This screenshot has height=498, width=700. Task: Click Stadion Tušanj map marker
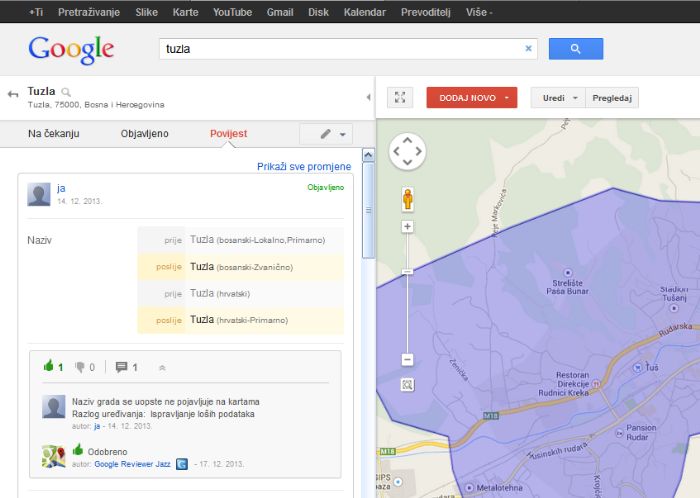tap(674, 308)
